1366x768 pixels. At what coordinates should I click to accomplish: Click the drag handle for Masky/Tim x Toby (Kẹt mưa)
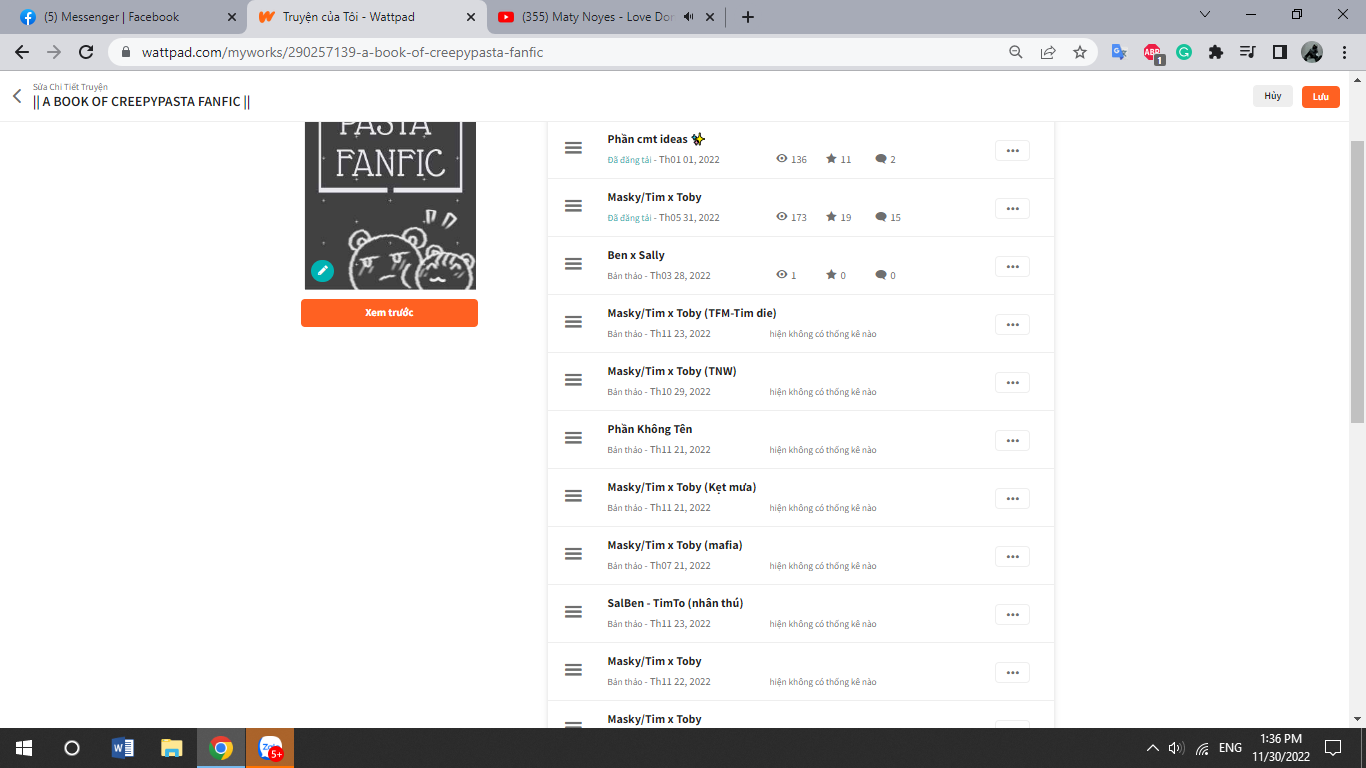click(573, 496)
